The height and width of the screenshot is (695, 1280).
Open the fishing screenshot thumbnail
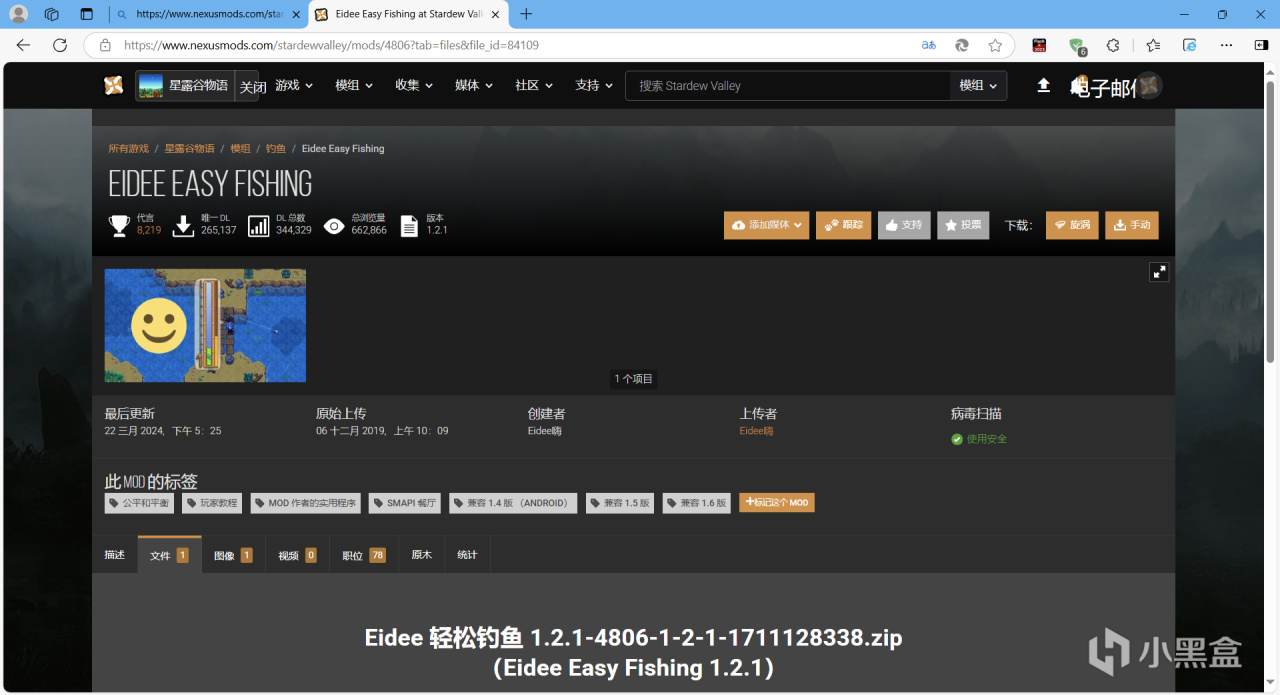(x=205, y=325)
